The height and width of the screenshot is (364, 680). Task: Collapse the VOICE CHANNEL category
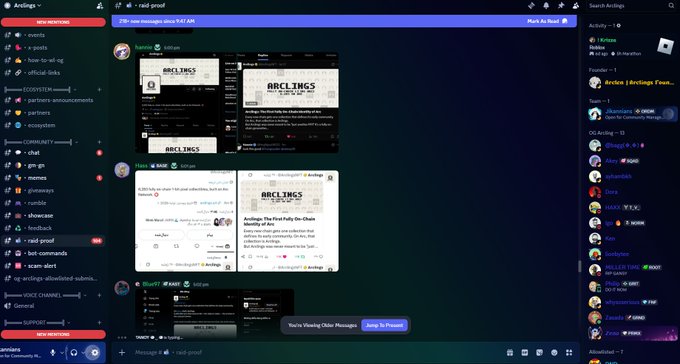45,295
